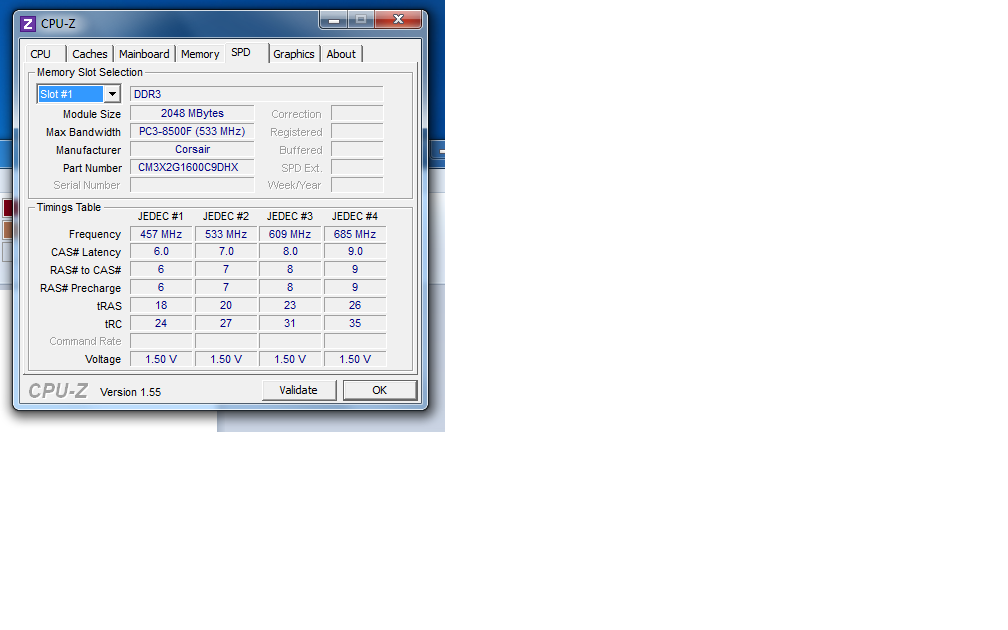The width and height of the screenshot is (1008, 630).
Task: Click the empty Registered field
Action: [x=357, y=131]
